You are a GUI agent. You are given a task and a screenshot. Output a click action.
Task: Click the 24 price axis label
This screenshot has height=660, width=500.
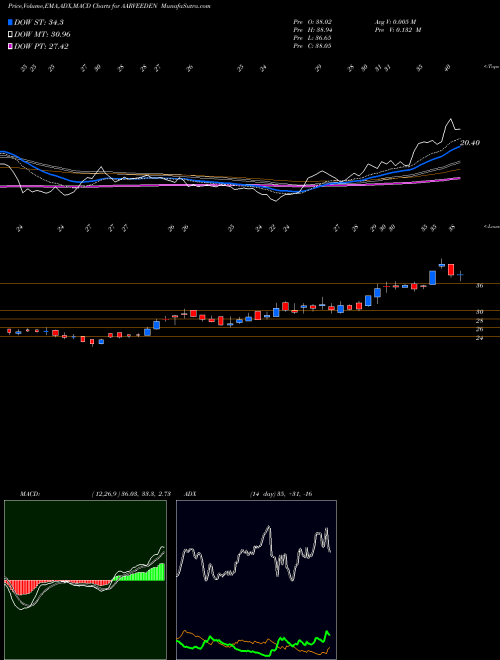click(479, 338)
